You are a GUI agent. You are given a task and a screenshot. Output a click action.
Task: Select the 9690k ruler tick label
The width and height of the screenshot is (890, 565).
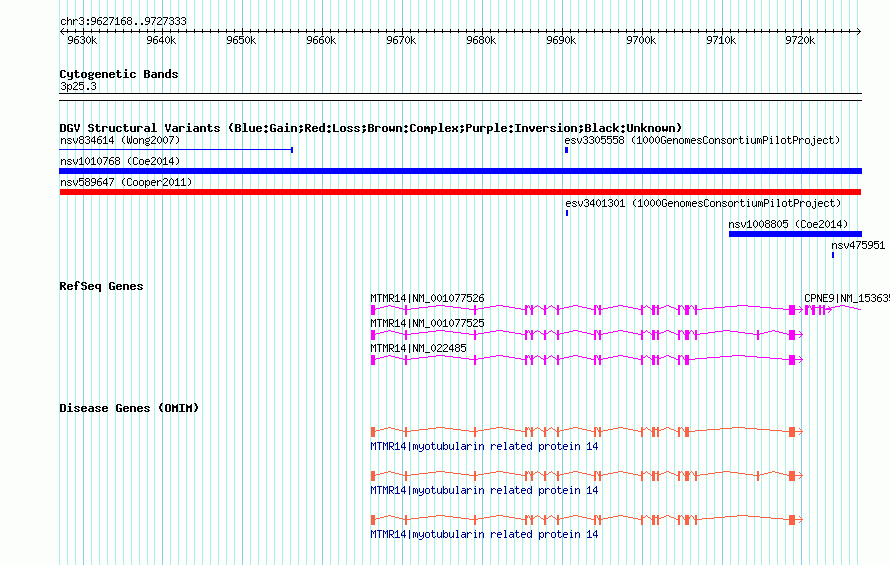tap(561, 40)
